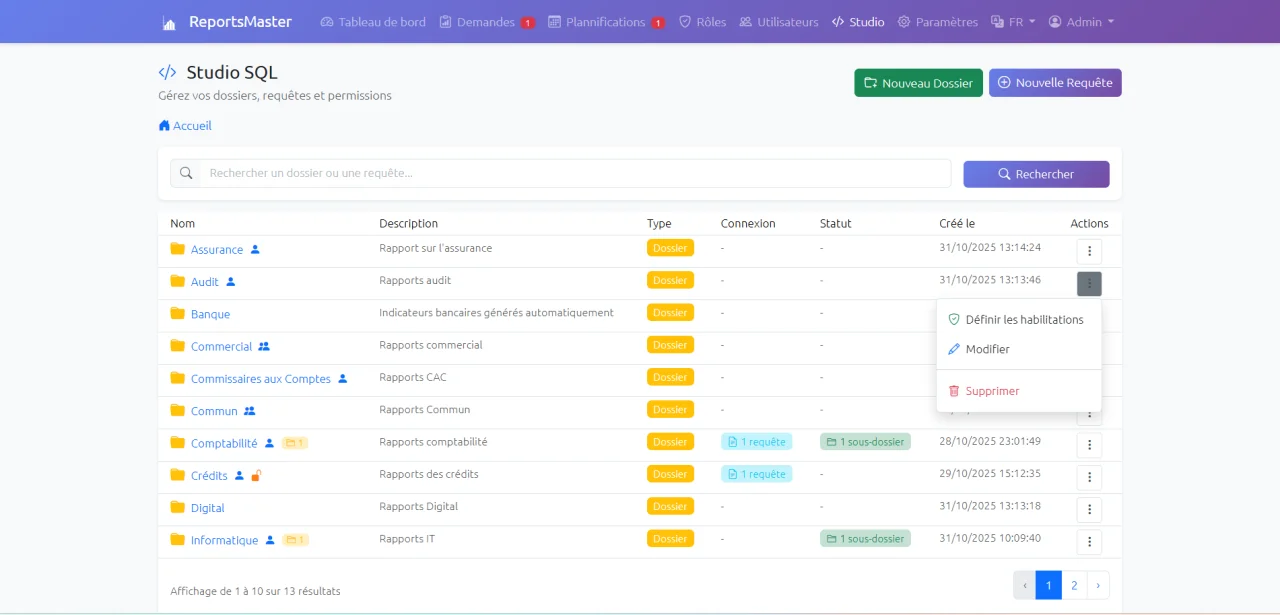Click the unlocked padlock icon beside Crédits
The height and width of the screenshot is (615, 1280).
click(256, 475)
